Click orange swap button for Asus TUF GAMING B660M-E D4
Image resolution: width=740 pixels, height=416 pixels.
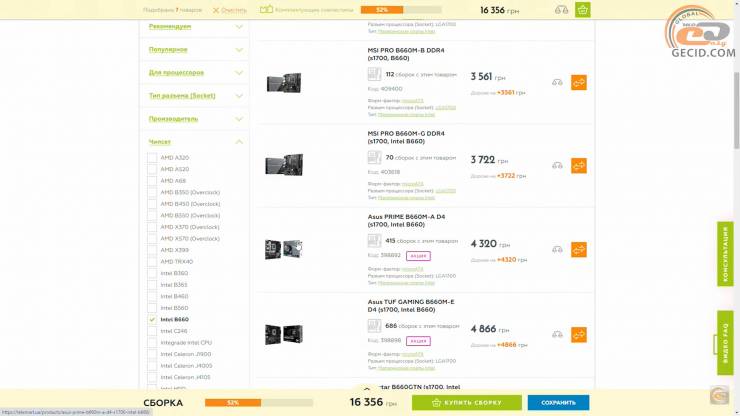point(579,335)
